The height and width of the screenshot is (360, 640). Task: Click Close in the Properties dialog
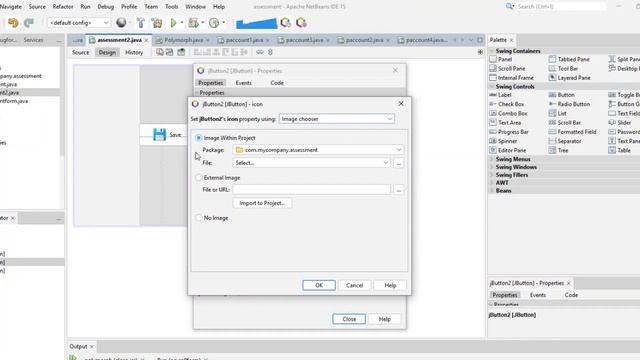click(349, 319)
